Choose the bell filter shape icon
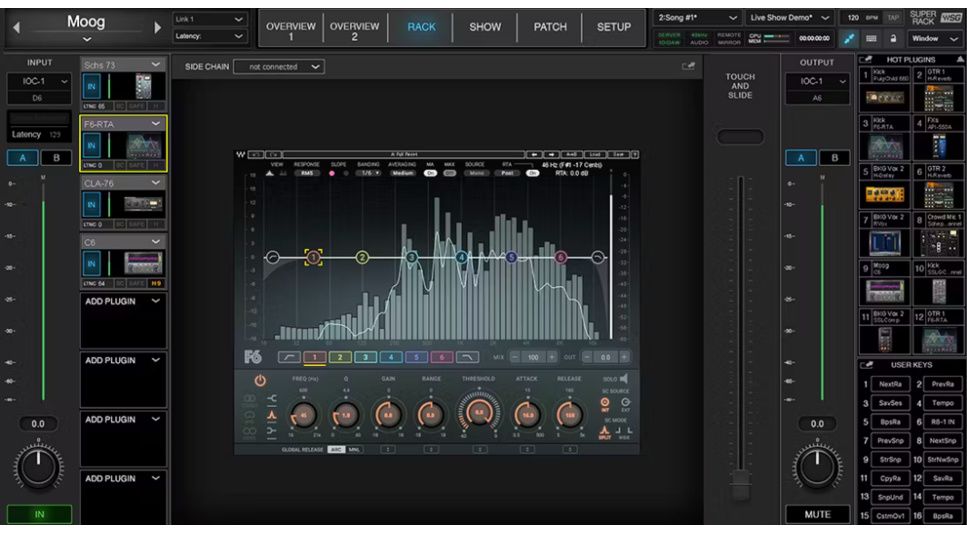The width and height of the screenshot is (967, 533). click(x=271, y=415)
